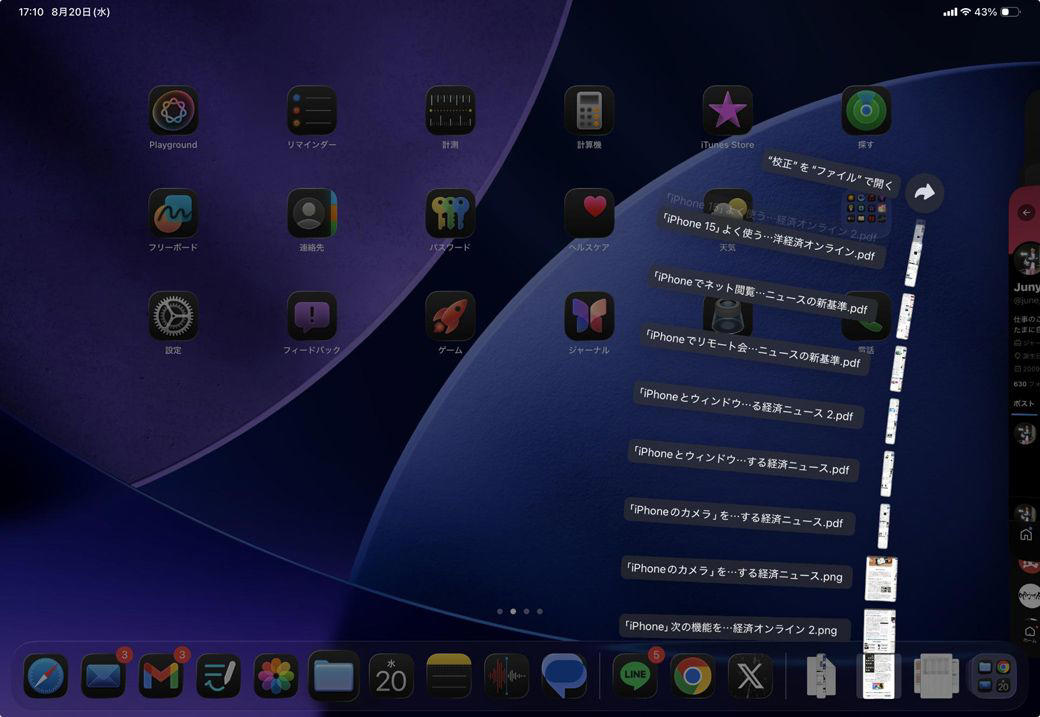Open 設定 settings app
This screenshot has height=717, width=1040.
[173, 316]
